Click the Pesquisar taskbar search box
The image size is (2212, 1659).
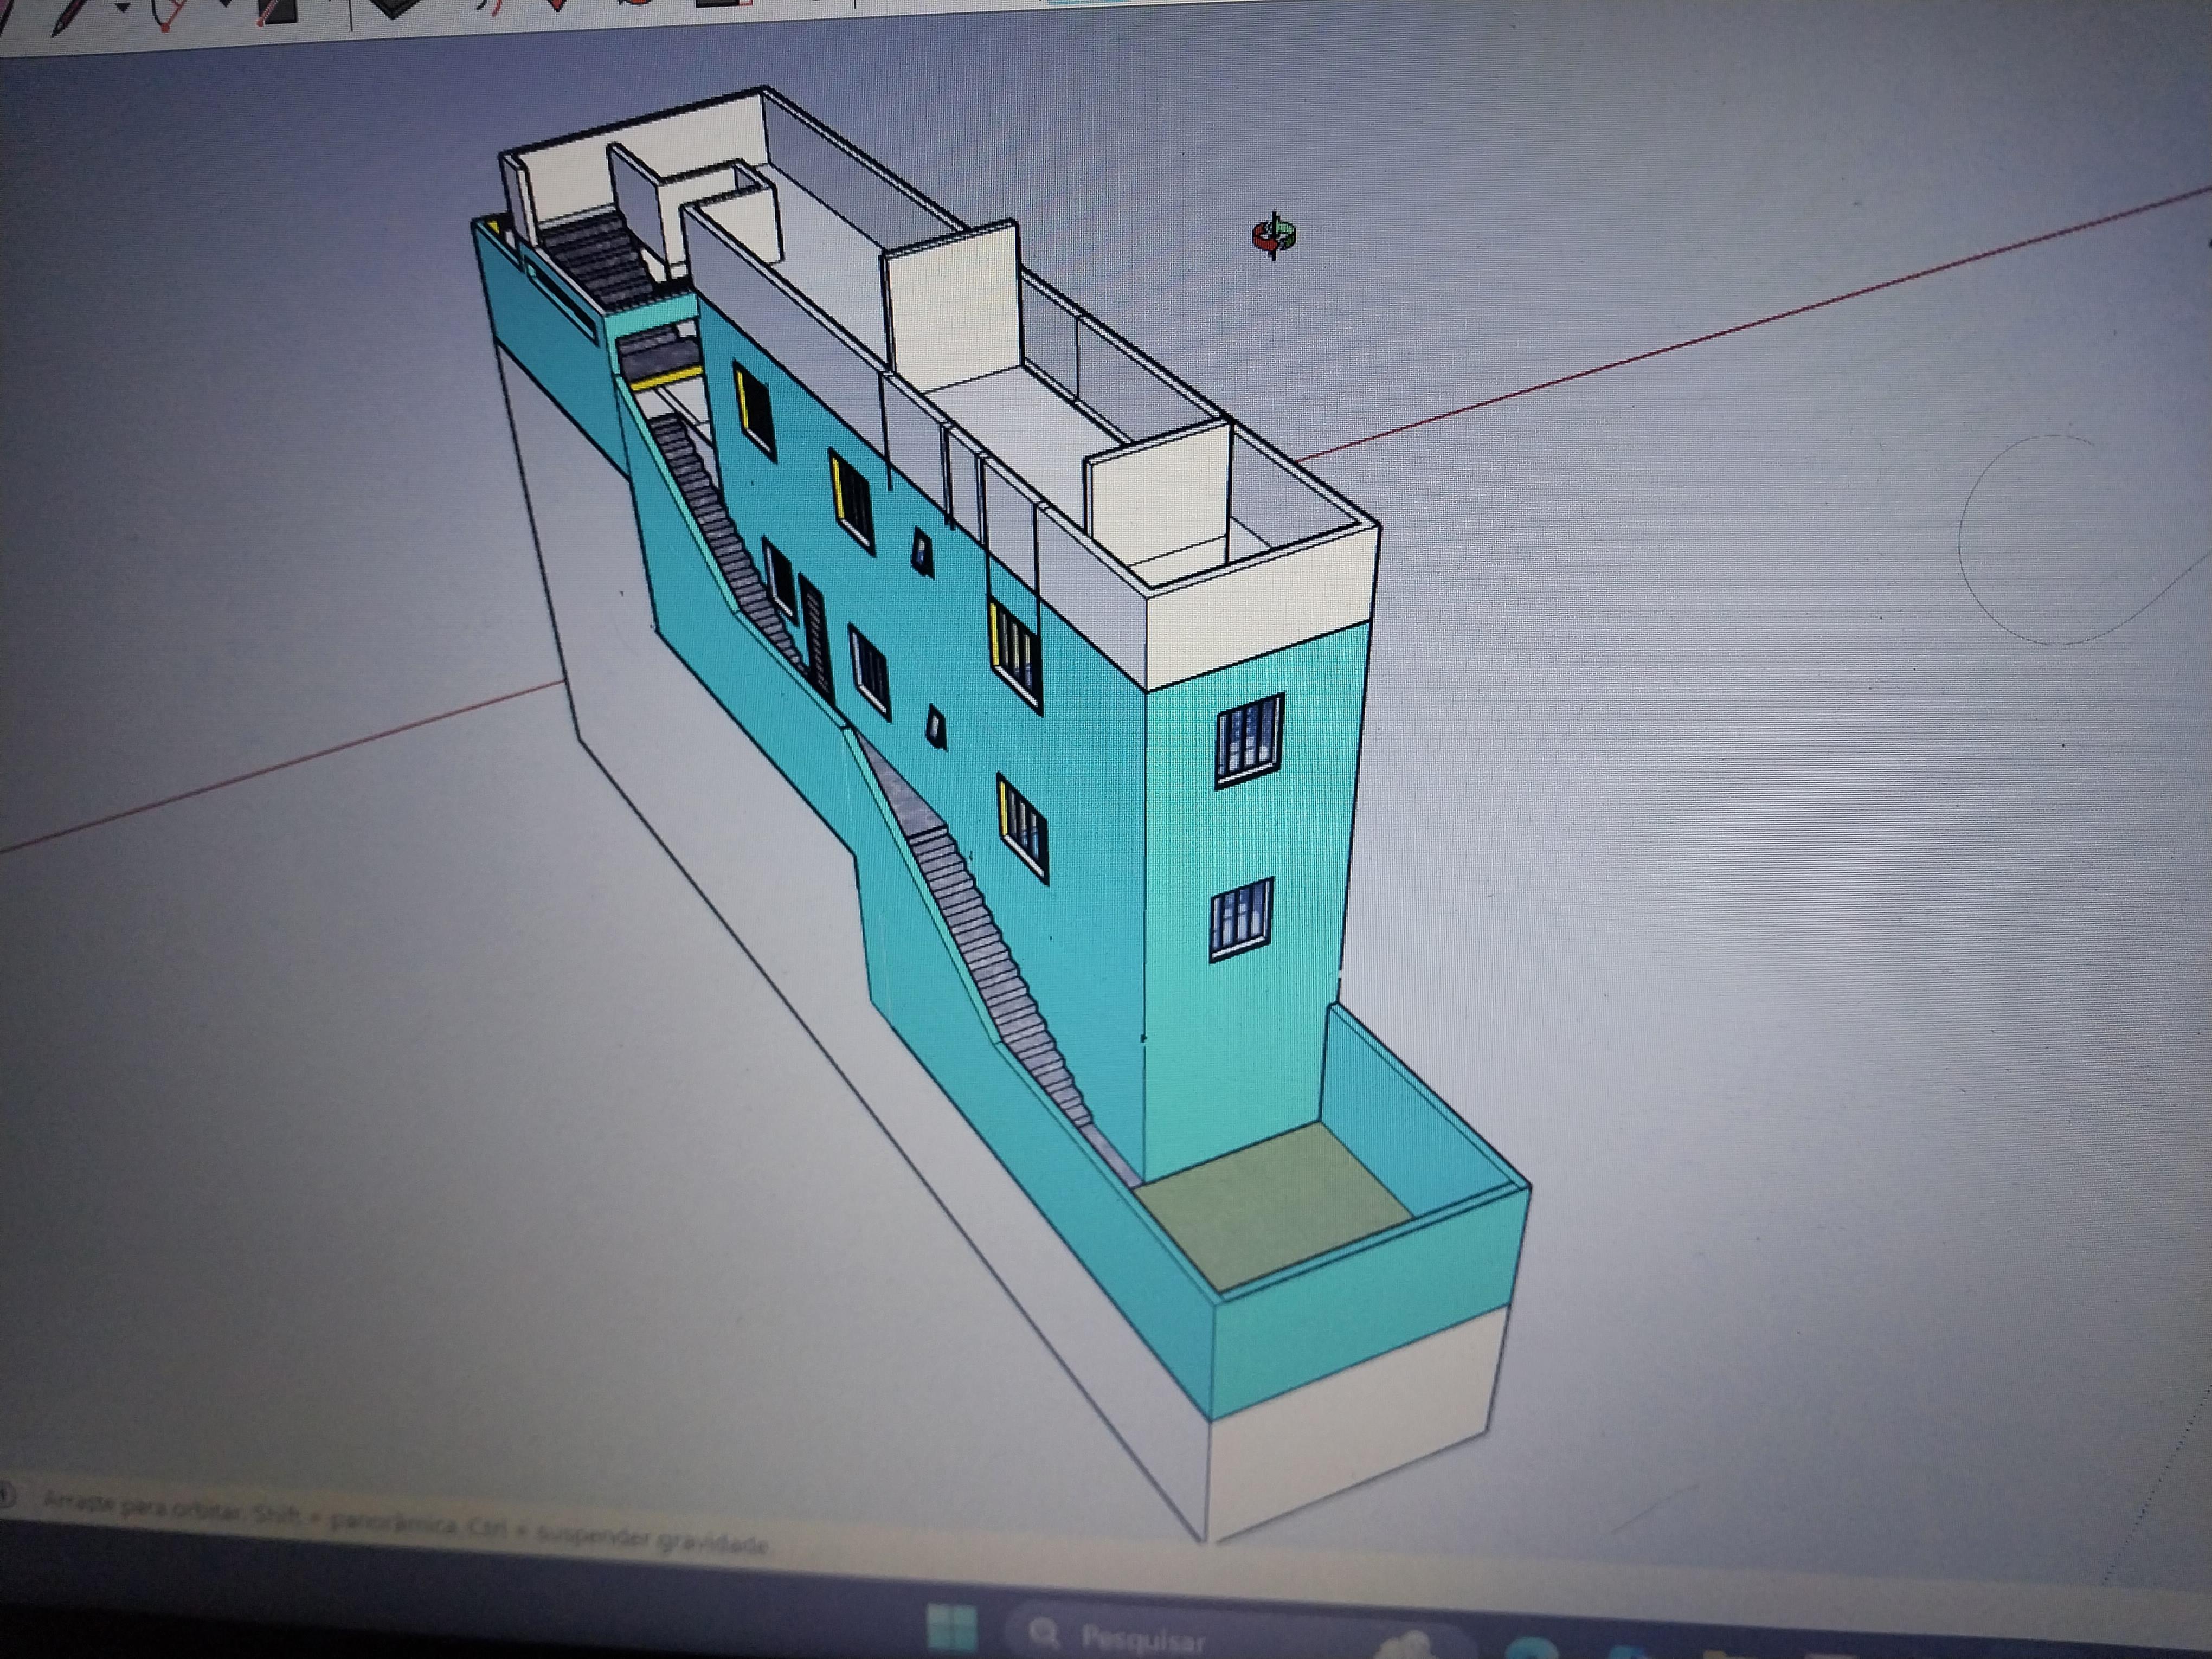(1140, 1639)
